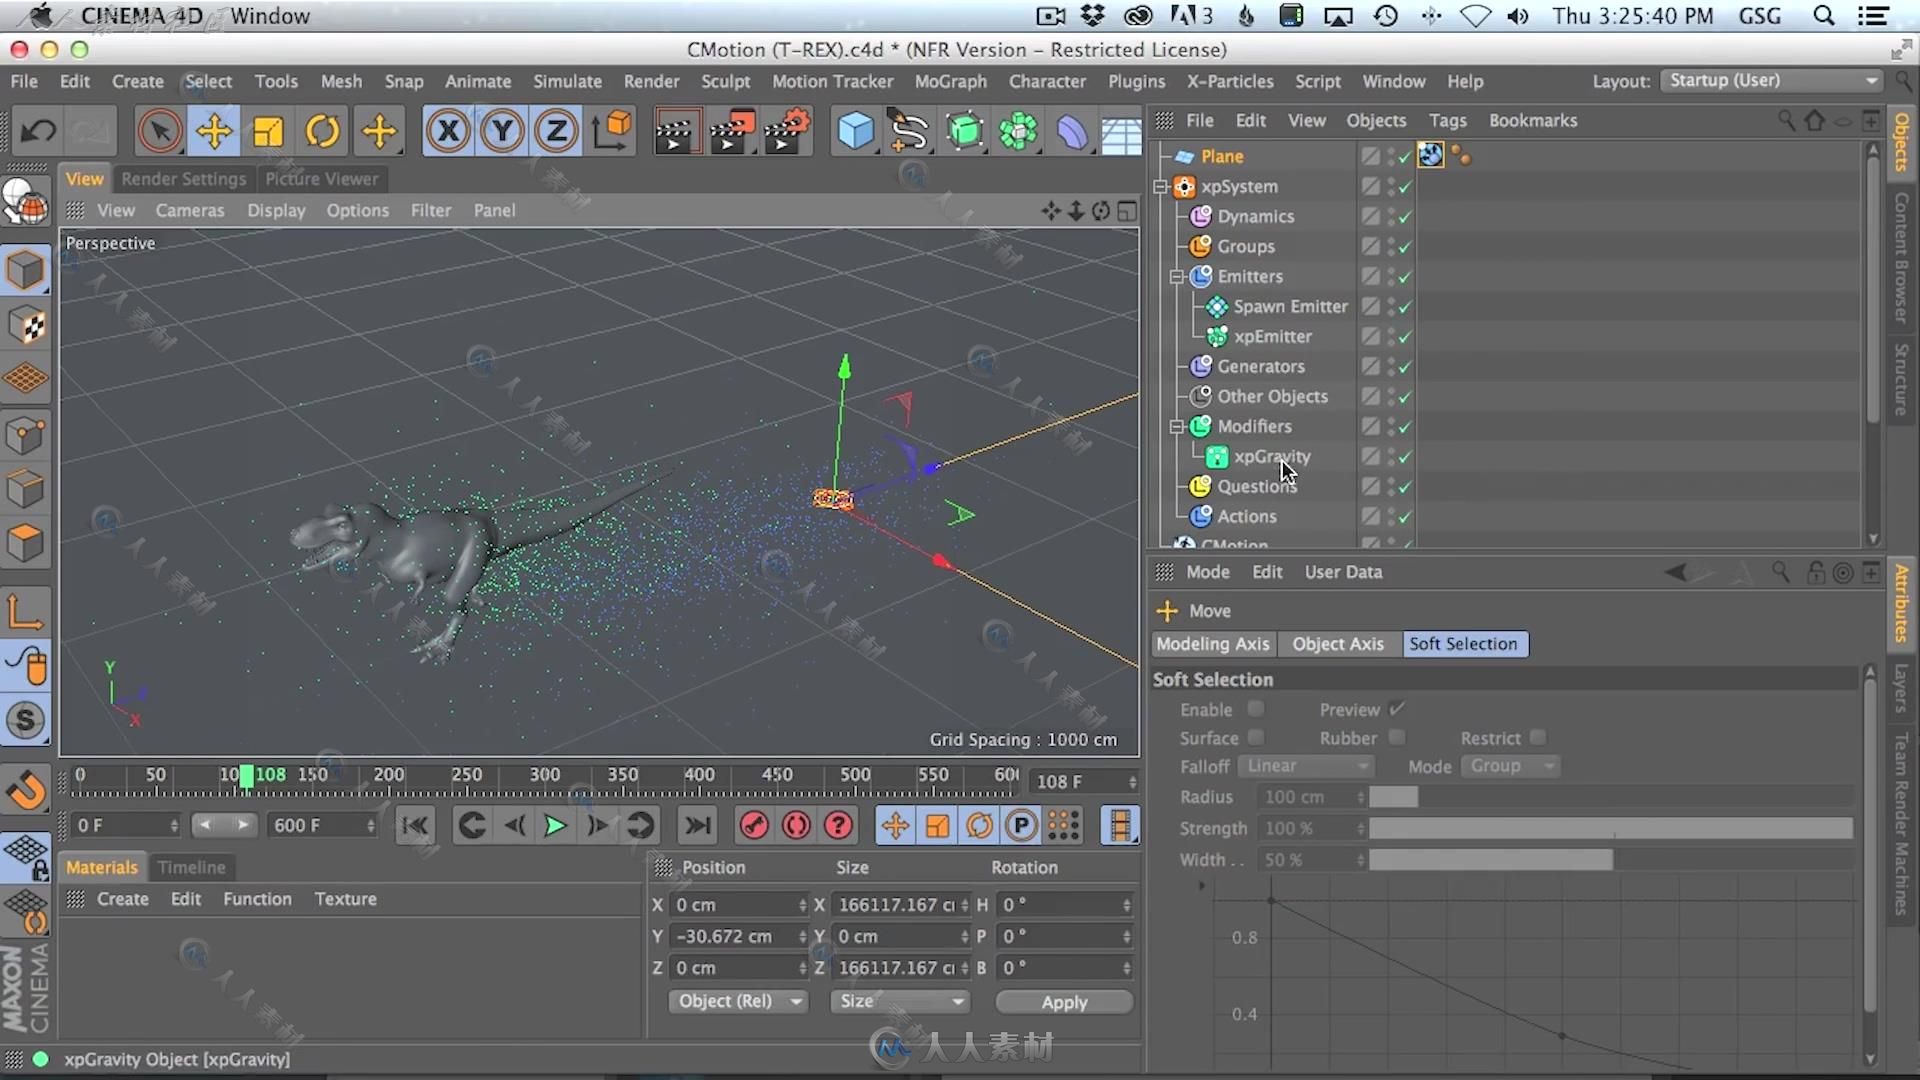Click the Apply button in transform panel
Image resolution: width=1920 pixels, height=1080 pixels.
pos(1063,1001)
